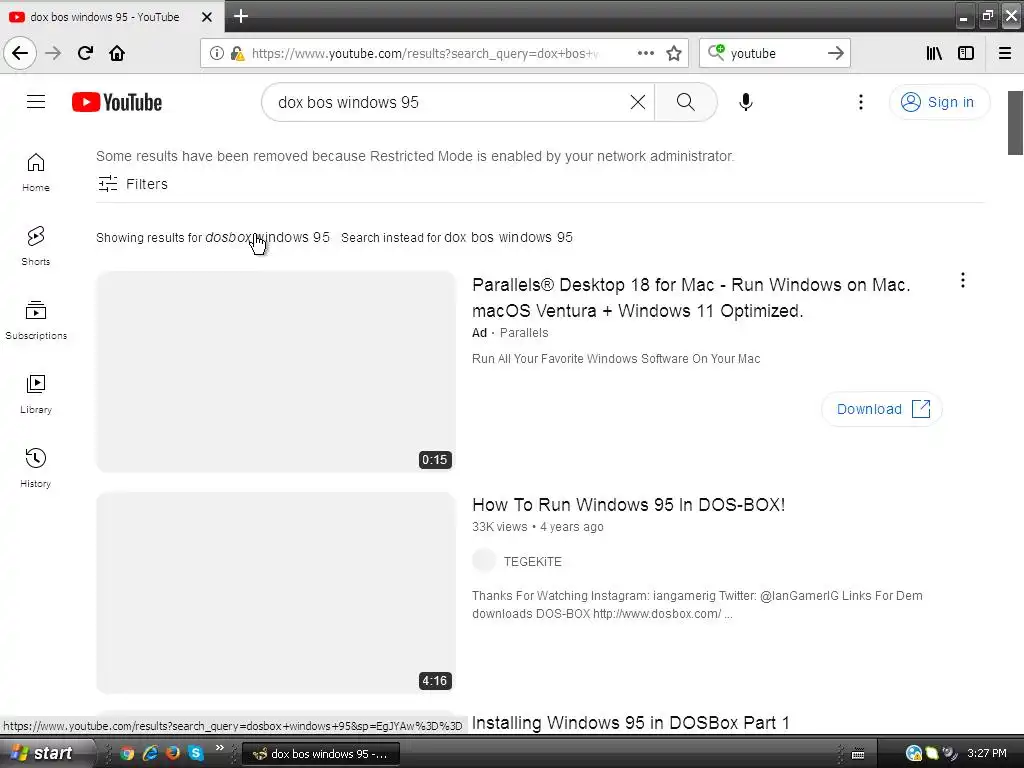This screenshot has width=1024, height=768.
Task: Click the dosbox windows 95 corrected query link
Action: click(x=268, y=237)
